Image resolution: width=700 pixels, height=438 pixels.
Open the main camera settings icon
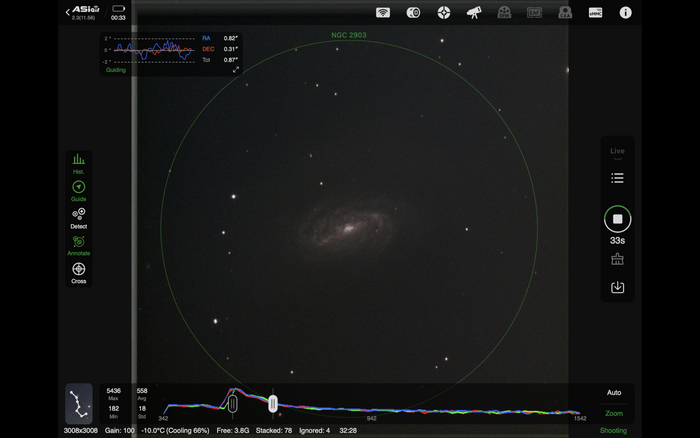[413, 13]
